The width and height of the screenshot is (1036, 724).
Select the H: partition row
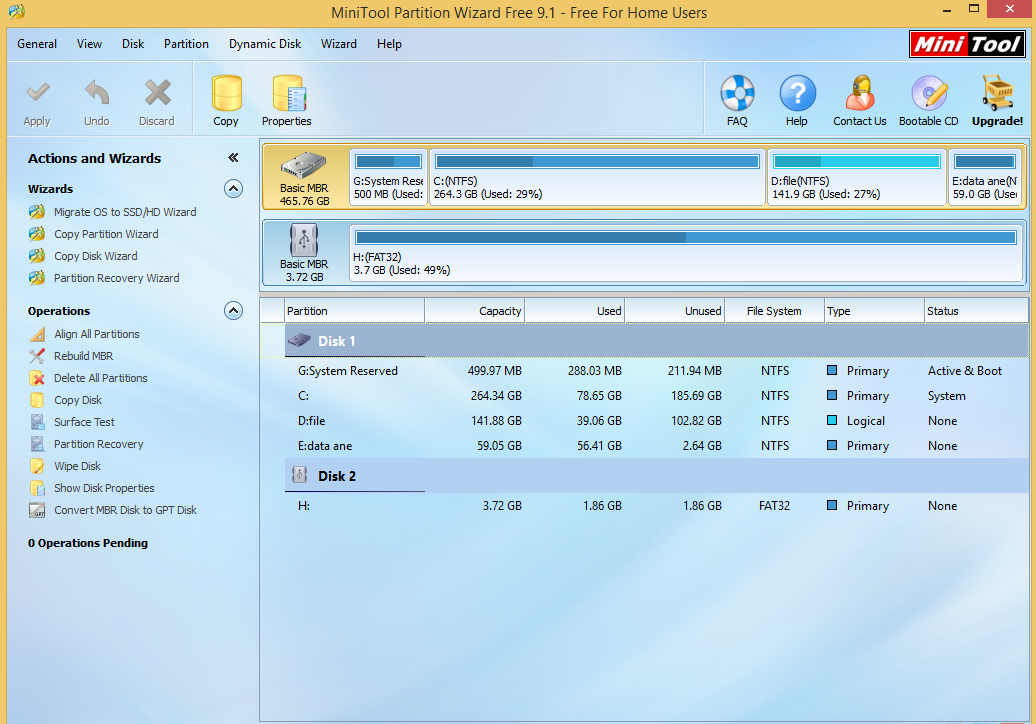[x=657, y=506]
